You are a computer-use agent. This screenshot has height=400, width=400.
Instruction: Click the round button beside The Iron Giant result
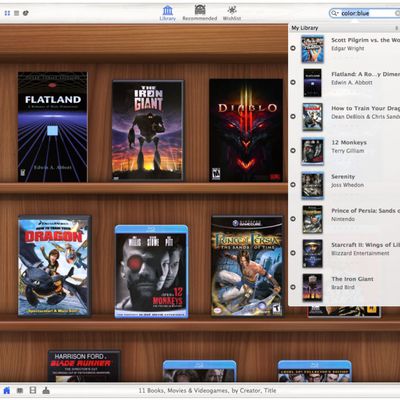coord(293,287)
